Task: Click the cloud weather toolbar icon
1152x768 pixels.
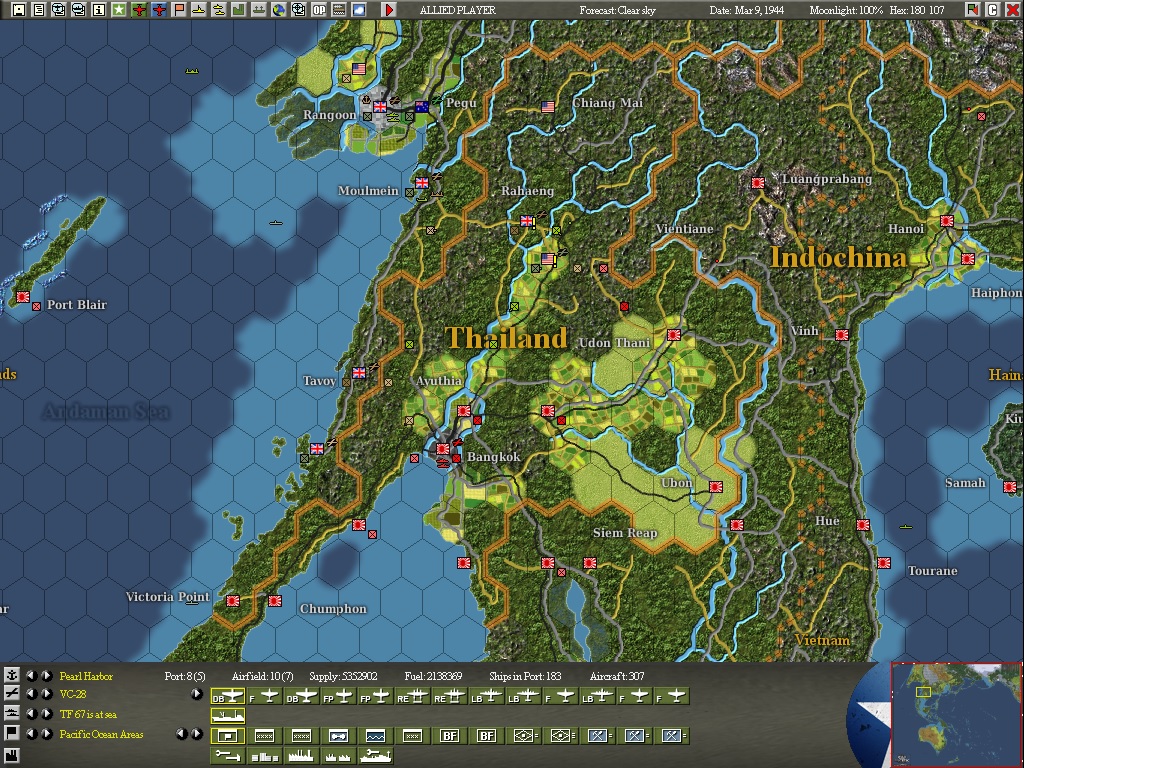Action: tap(359, 10)
